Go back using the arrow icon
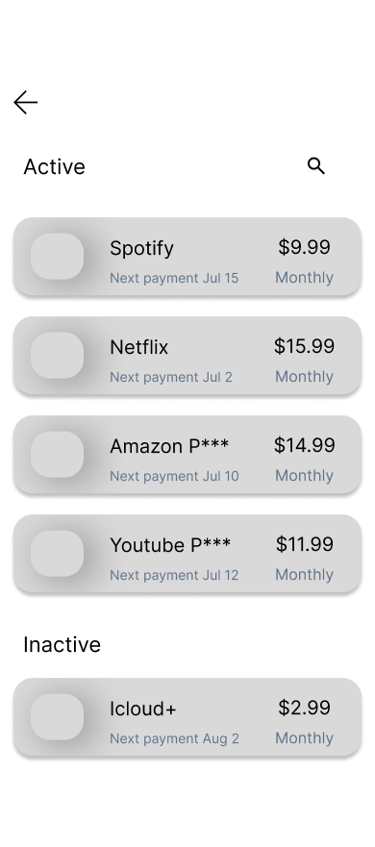This screenshot has width=375, height=847. [25, 103]
